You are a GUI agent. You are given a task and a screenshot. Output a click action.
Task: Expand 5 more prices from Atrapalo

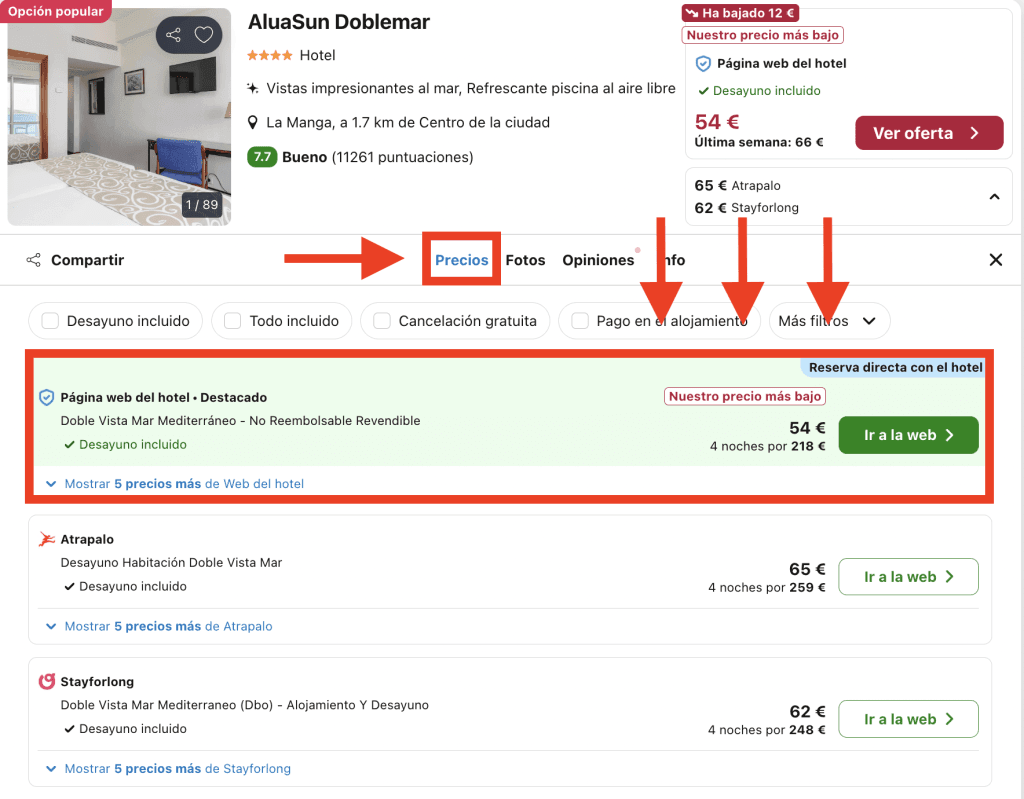coord(168,627)
